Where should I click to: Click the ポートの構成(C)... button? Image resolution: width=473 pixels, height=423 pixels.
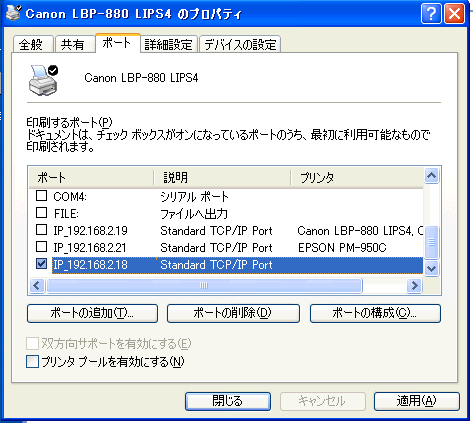coord(375,313)
